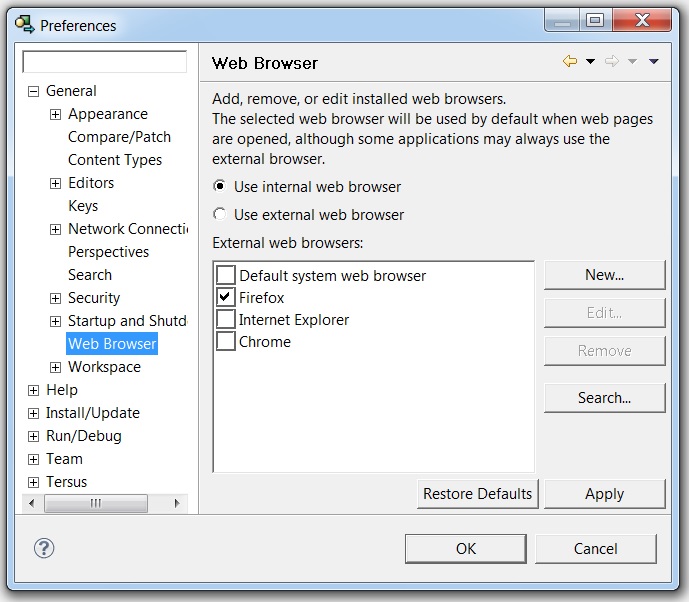Click Restore Defaults button
689x602 pixels.
[478, 494]
